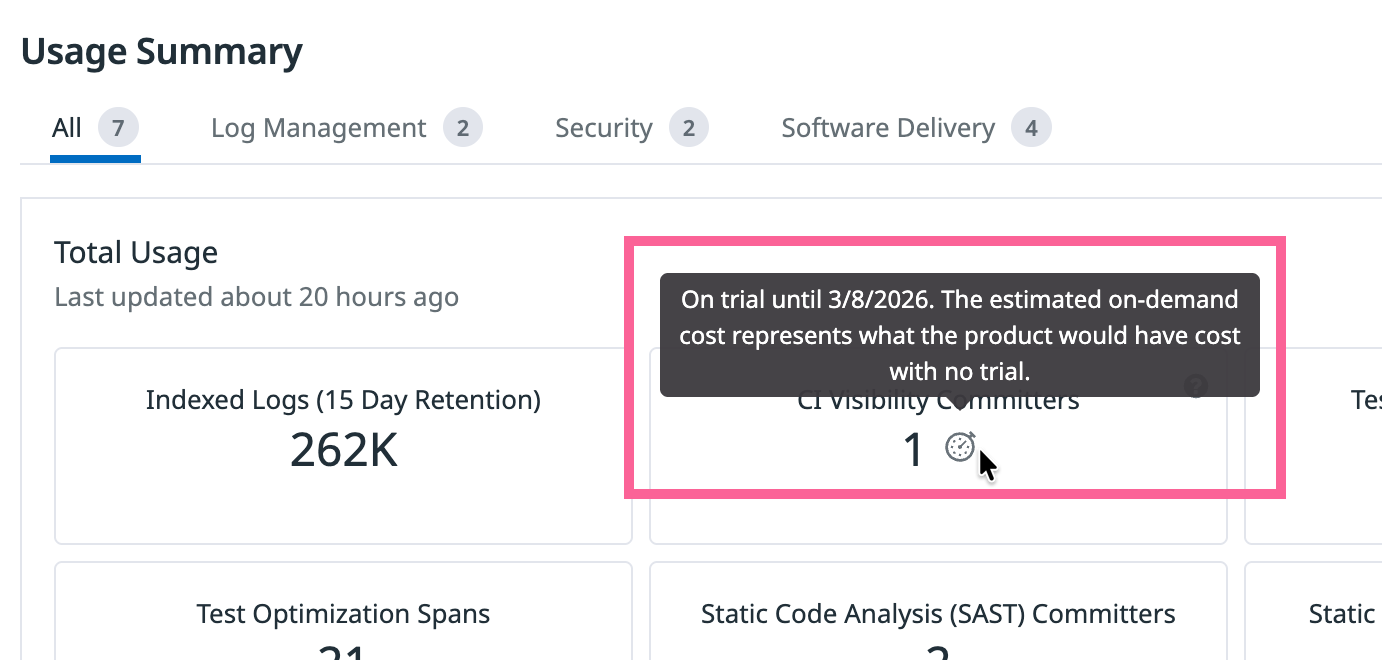1382x660 pixels.
Task: Click the Usage Summary heading
Action: click(x=162, y=52)
